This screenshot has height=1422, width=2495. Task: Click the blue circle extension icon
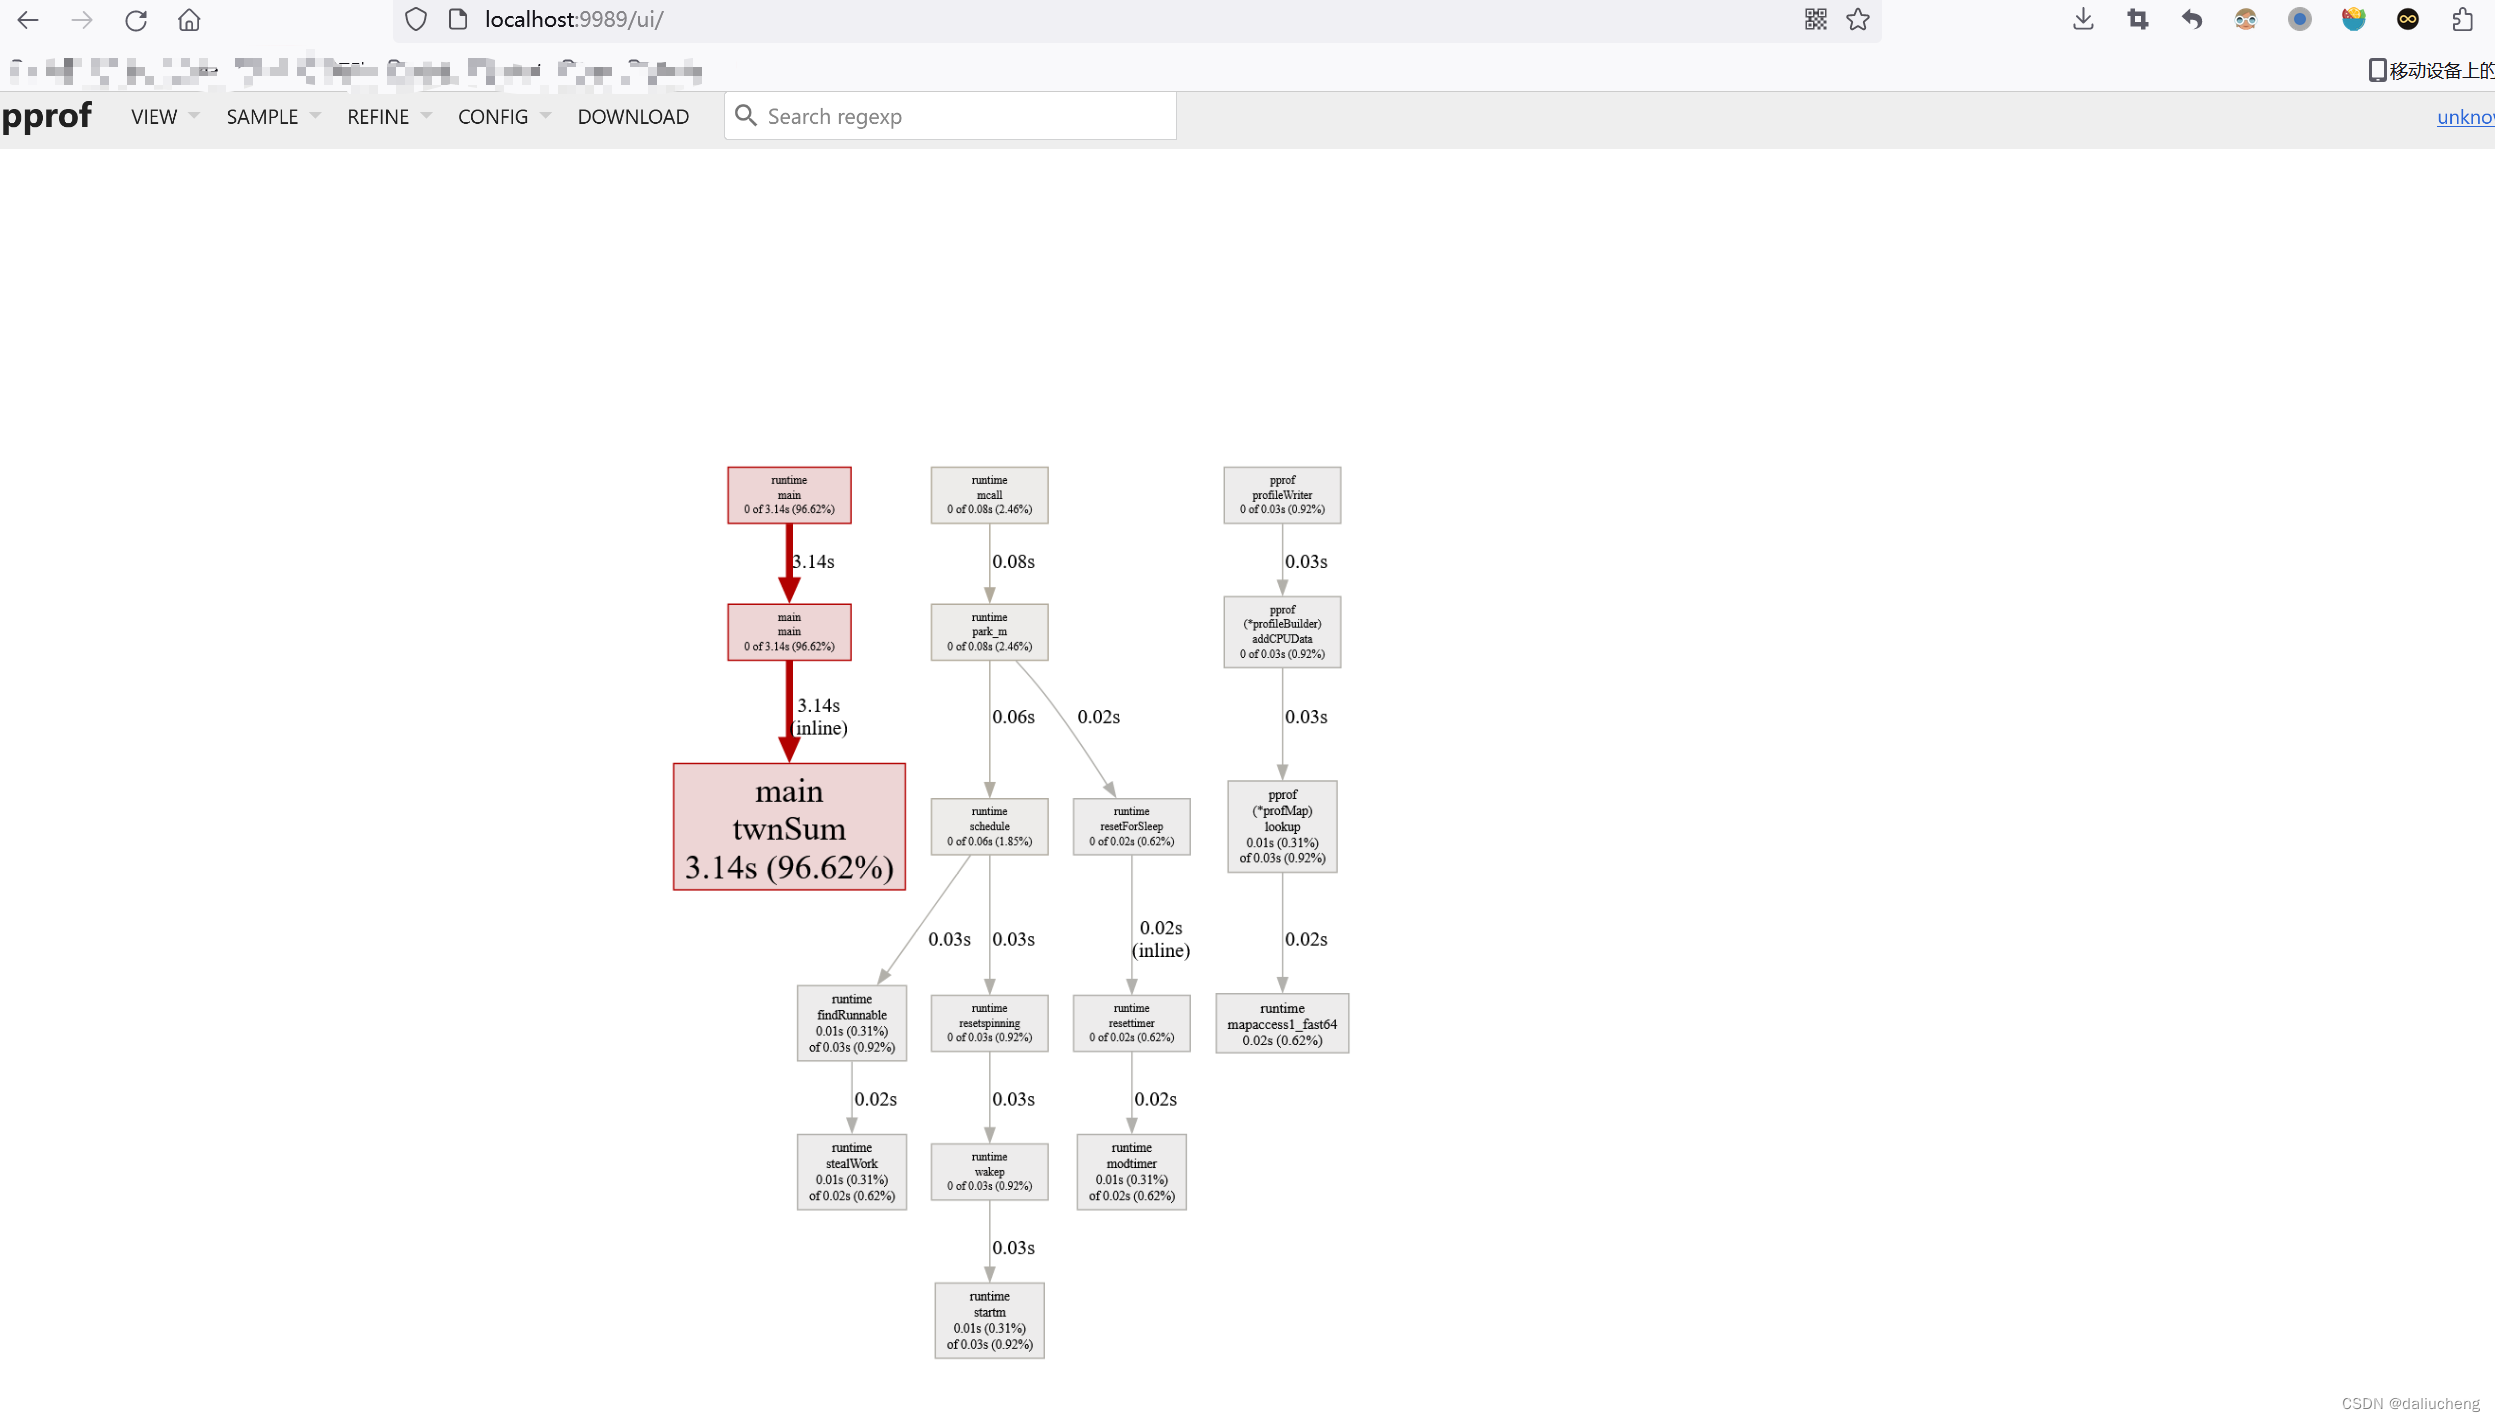point(2300,19)
